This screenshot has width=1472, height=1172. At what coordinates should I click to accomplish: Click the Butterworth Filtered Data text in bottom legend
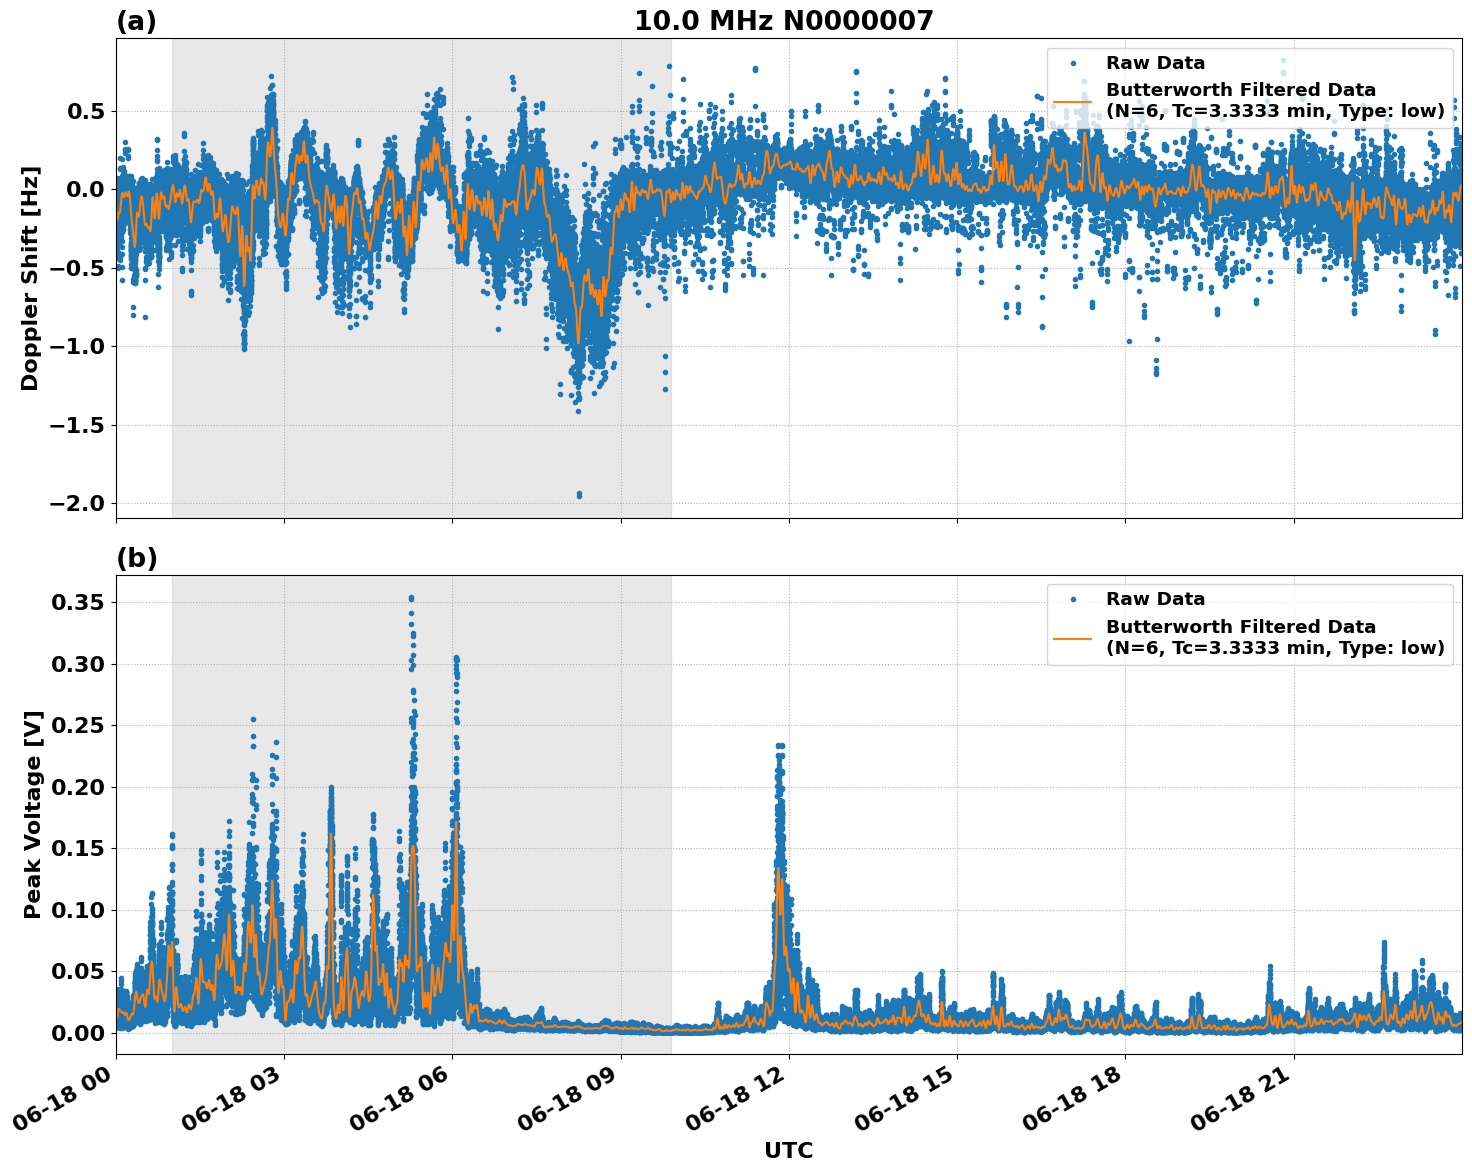click(x=1240, y=627)
